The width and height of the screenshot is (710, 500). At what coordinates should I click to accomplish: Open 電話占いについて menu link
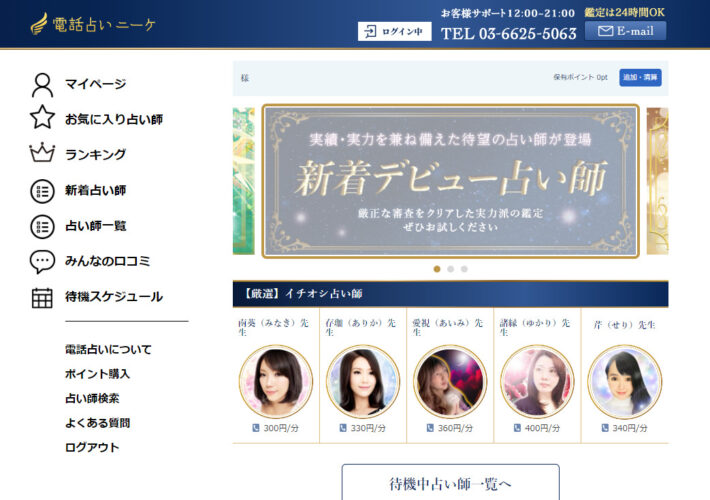pyautogui.click(x=108, y=349)
